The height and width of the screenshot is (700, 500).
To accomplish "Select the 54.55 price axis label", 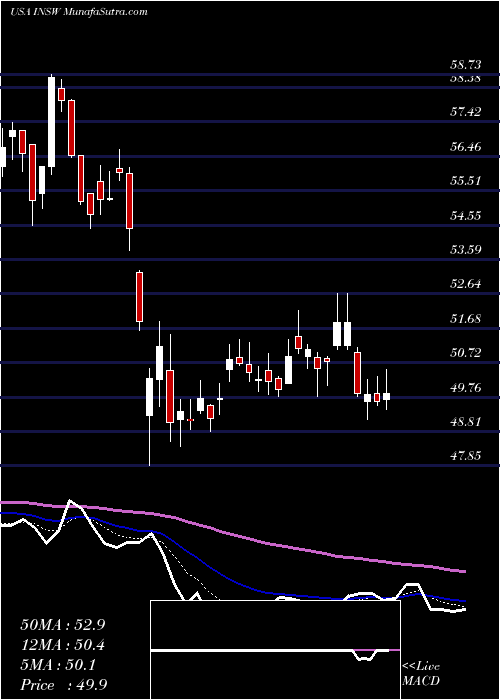I will pos(465,216).
